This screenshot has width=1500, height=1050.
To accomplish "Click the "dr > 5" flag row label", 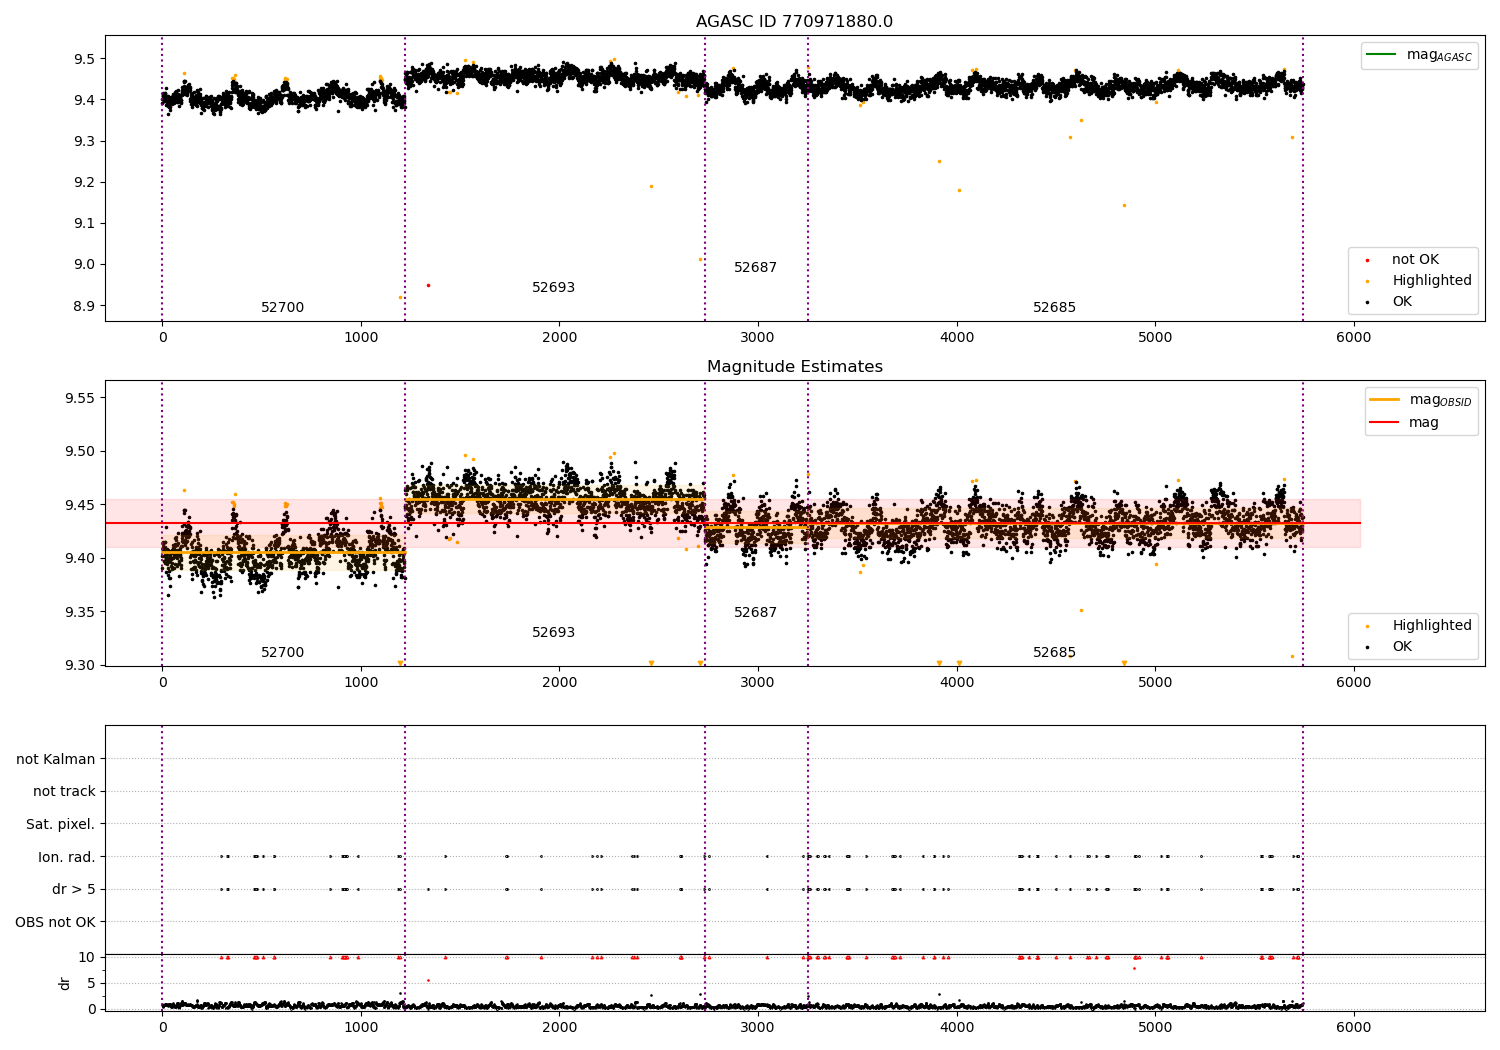I will pos(74,890).
